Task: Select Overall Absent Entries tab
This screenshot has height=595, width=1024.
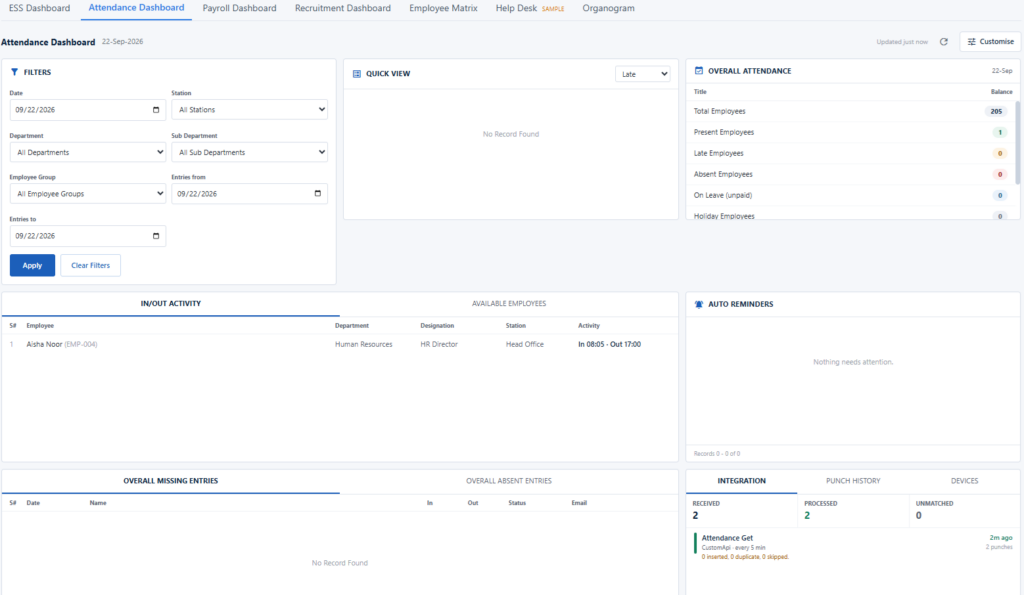Action: point(509,481)
